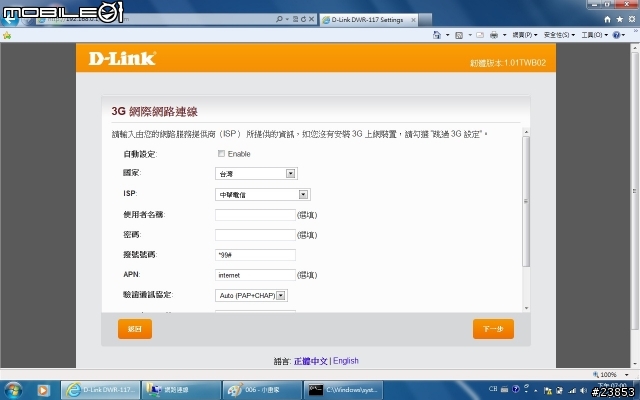Open the Print dropdown arrow
The width and height of the screenshot is (640, 400).
click(x=504, y=35)
